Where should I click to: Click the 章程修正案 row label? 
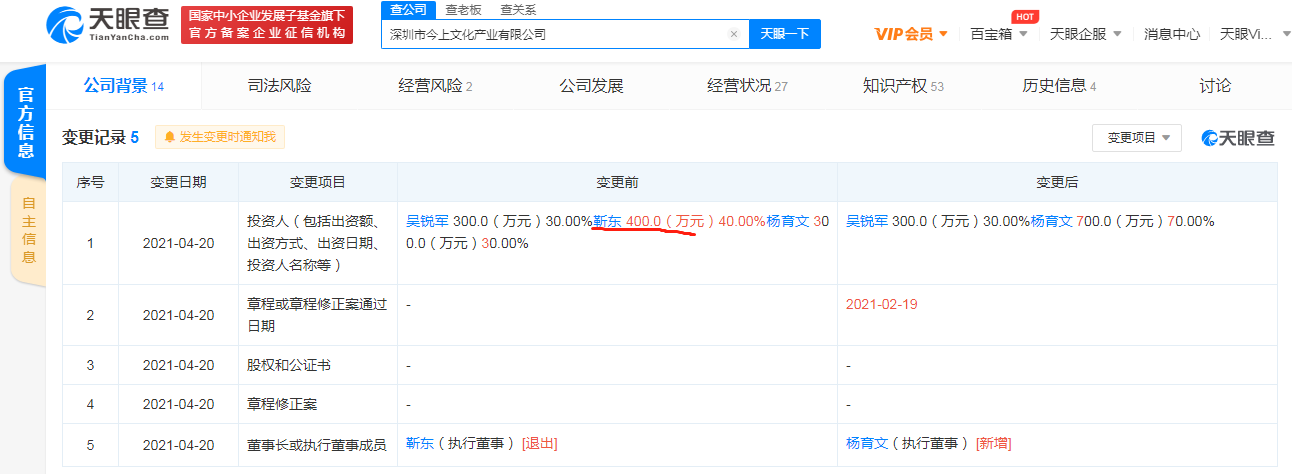coord(282,405)
